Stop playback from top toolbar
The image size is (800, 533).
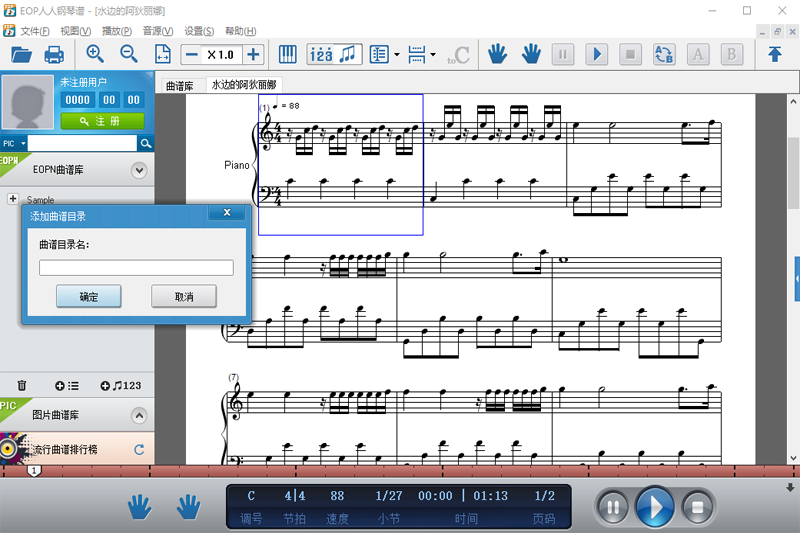631,54
